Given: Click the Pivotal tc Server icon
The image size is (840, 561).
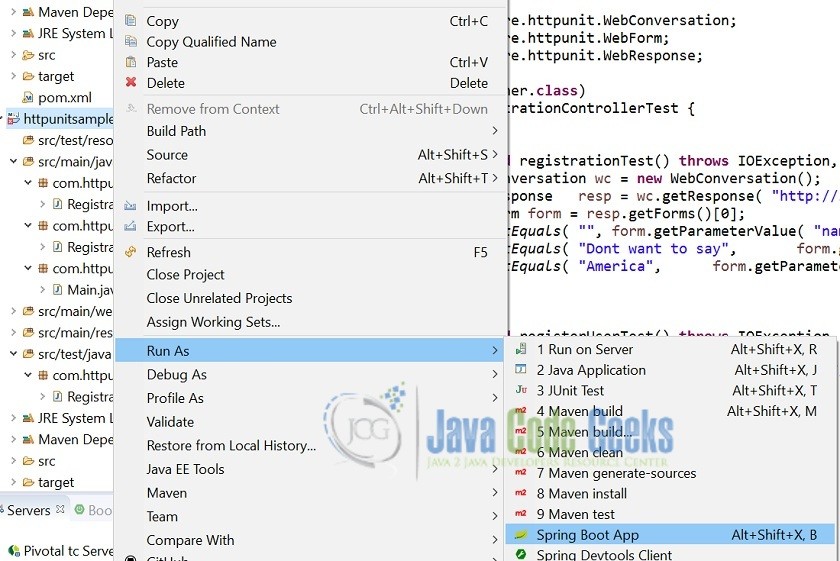Looking at the screenshot, I should pyautogui.click(x=14, y=550).
